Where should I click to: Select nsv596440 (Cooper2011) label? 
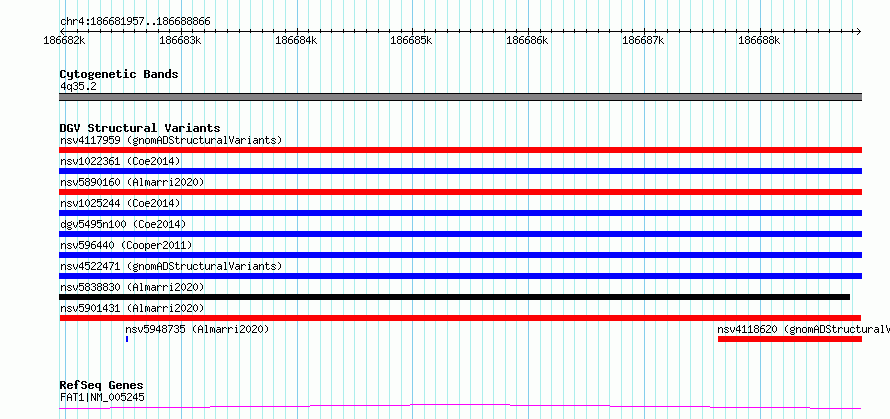click(126, 245)
